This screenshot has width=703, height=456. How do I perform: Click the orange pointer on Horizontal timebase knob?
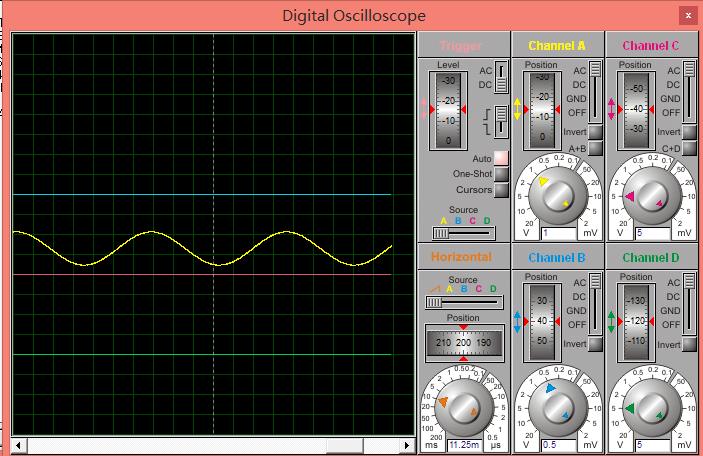click(x=443, y=401)
